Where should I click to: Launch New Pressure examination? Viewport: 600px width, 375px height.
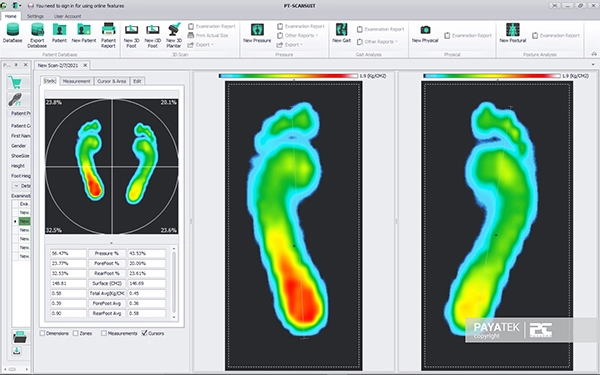point(257,30)
